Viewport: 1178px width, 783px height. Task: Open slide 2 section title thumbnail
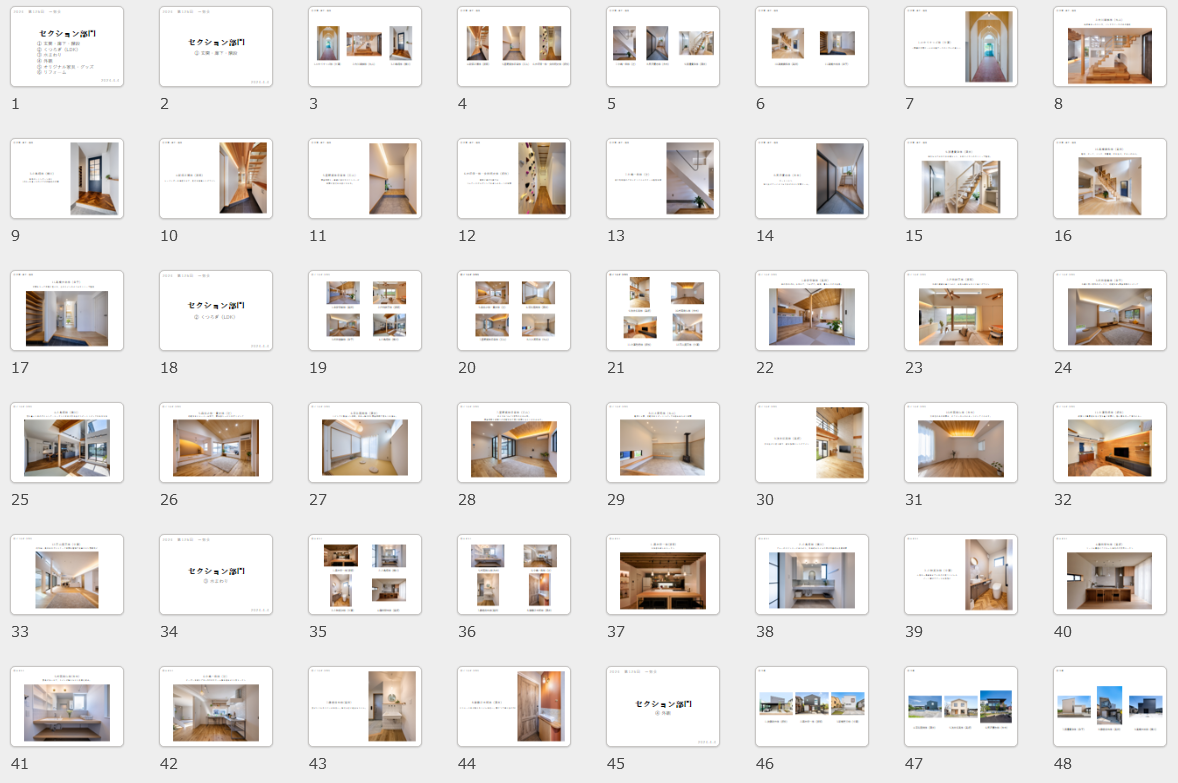216,47
